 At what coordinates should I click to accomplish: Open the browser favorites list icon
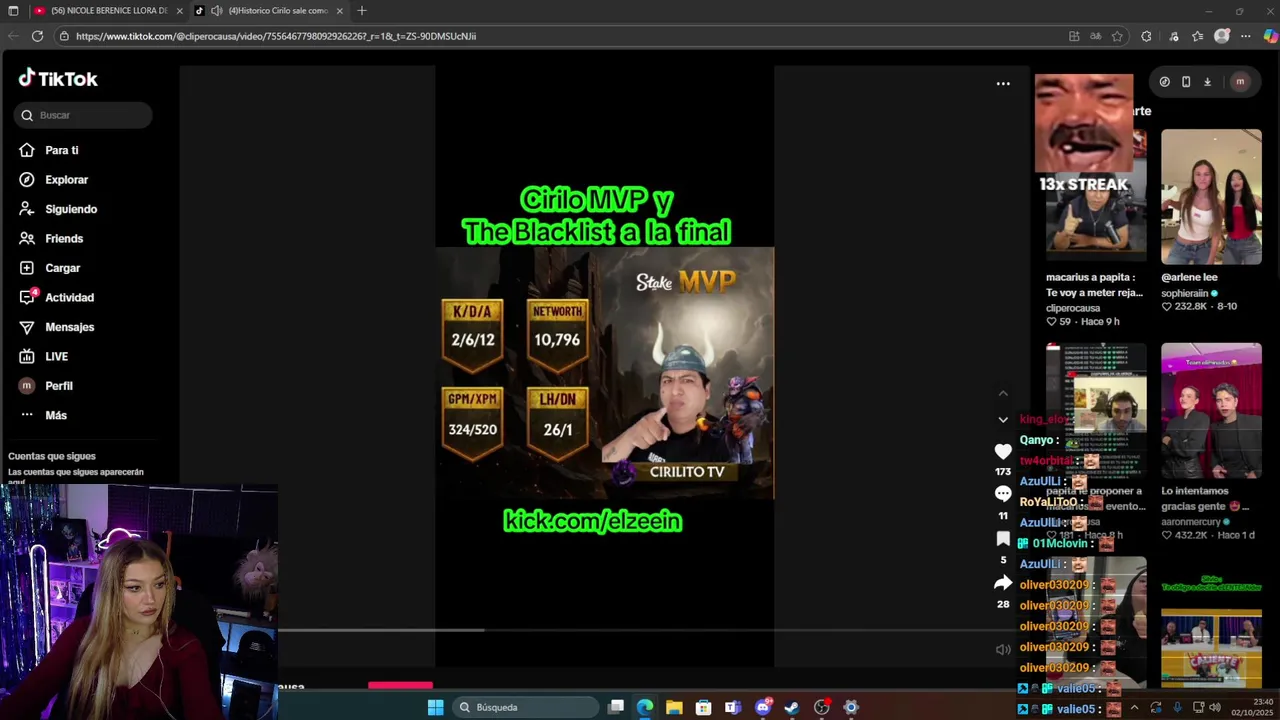(1197, 36)
